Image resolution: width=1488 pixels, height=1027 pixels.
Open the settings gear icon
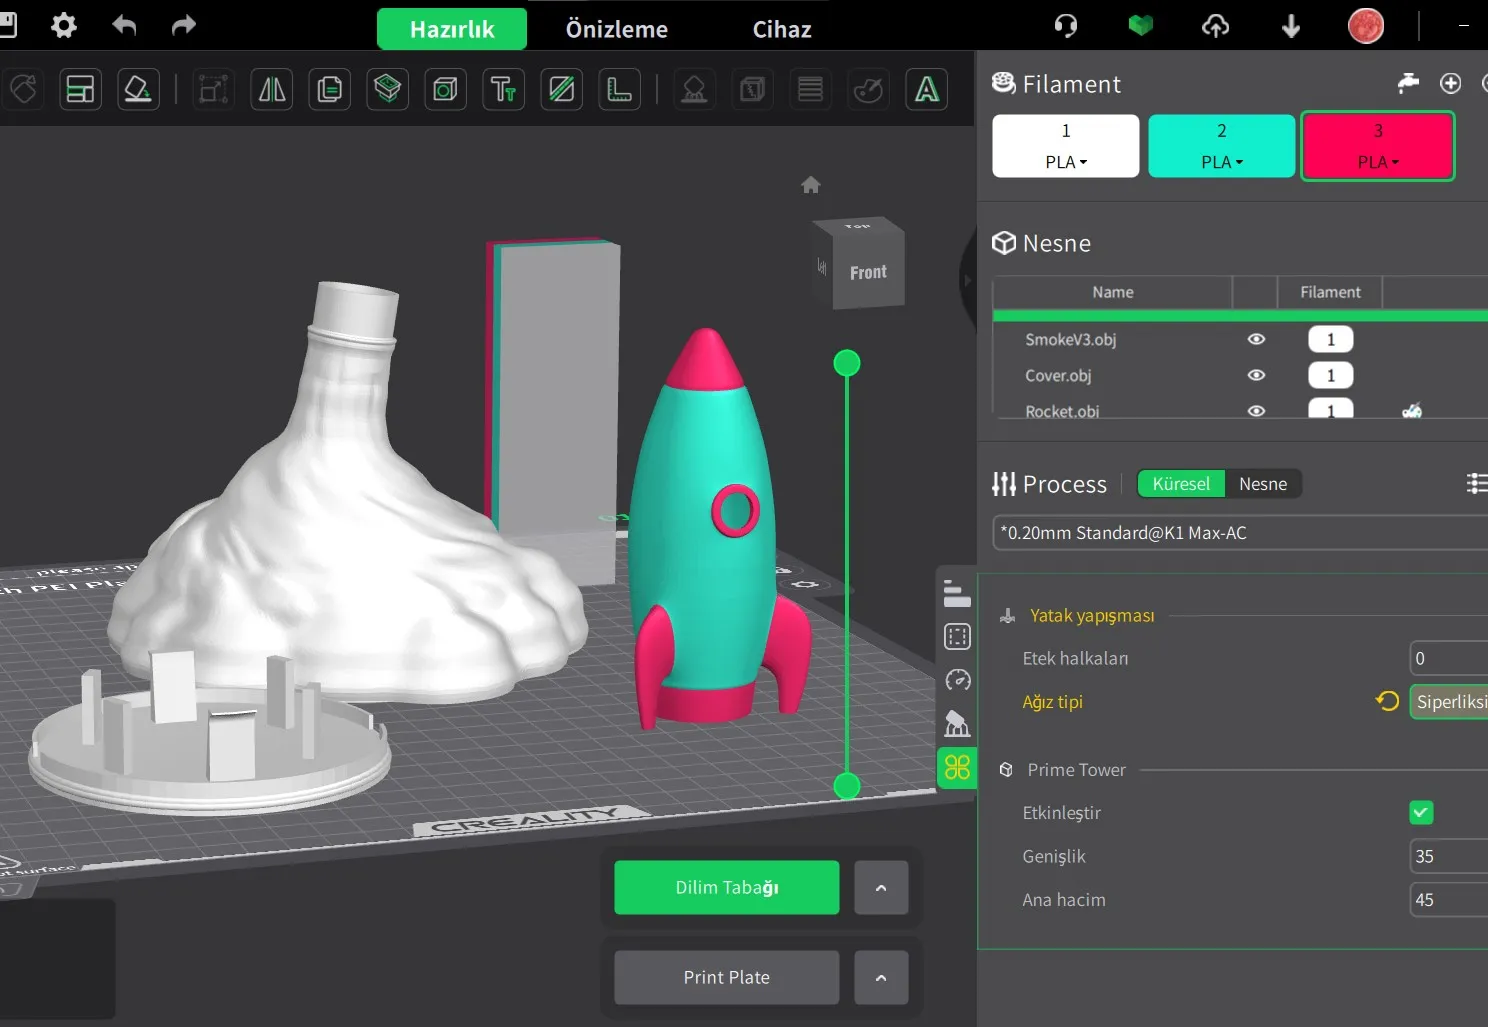click(x=64, y=25)
